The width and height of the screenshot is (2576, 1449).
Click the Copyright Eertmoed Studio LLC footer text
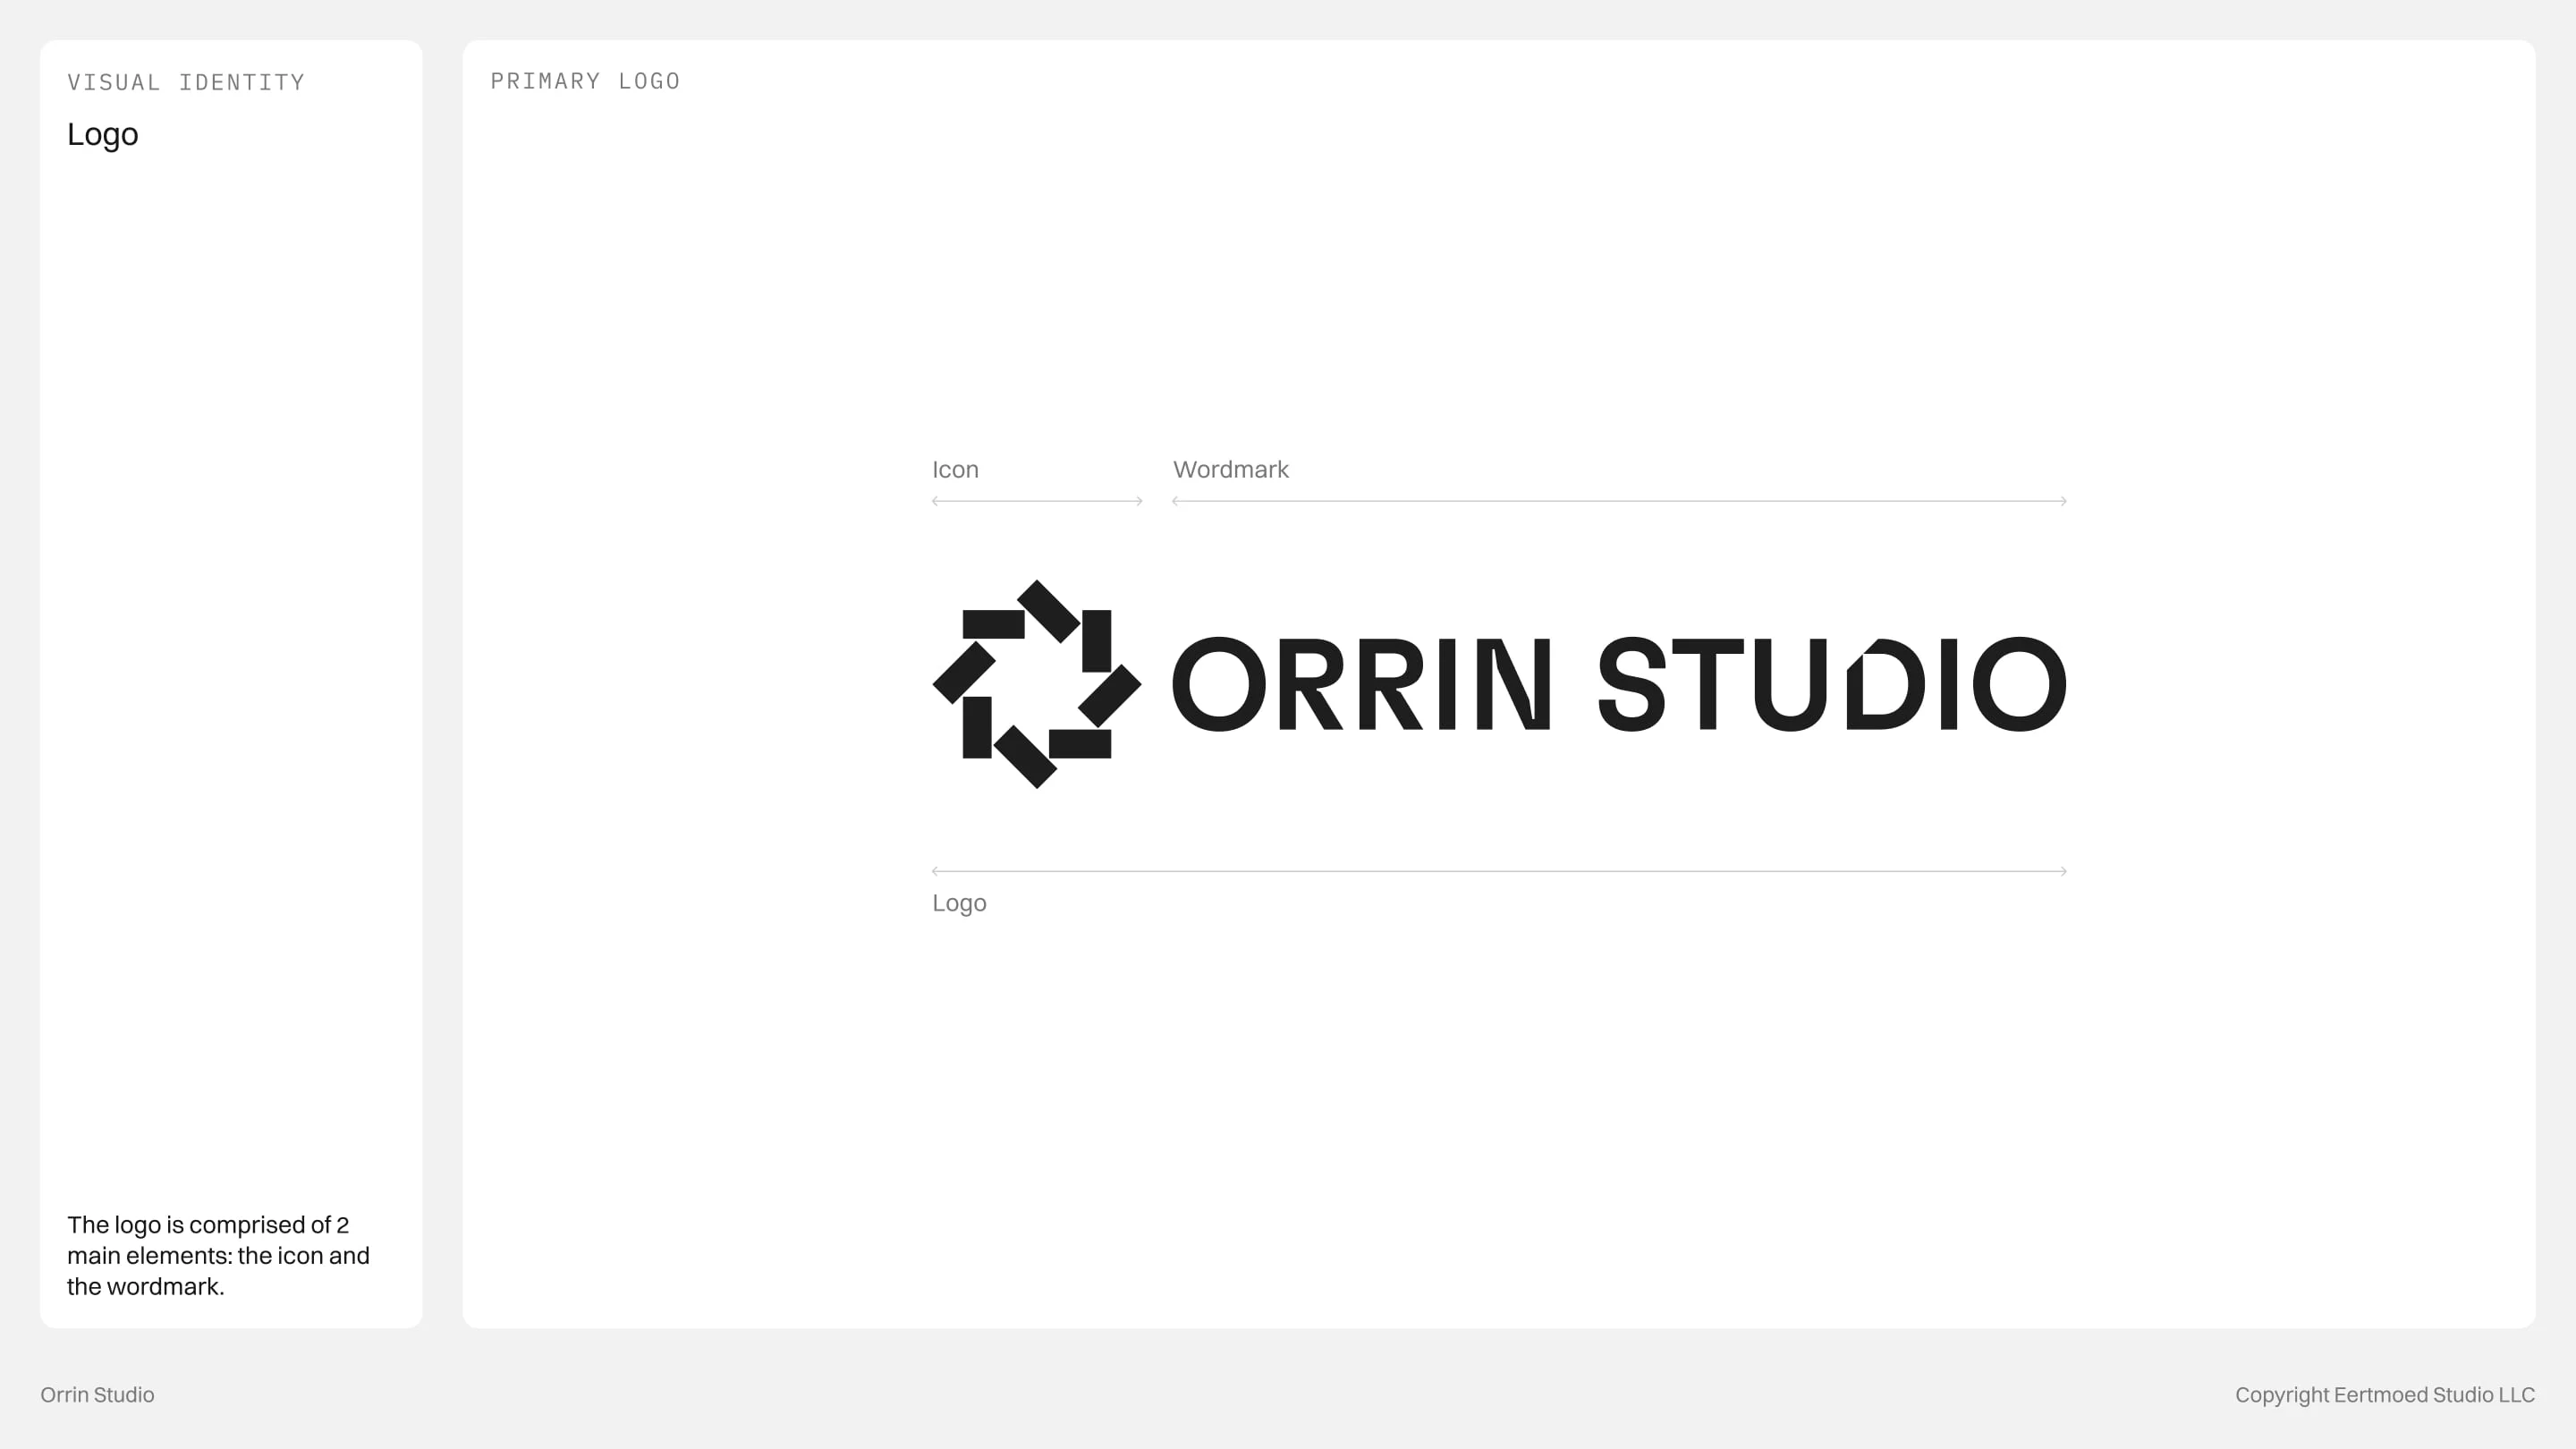pyautogui.click(x=2384, y=1394)
